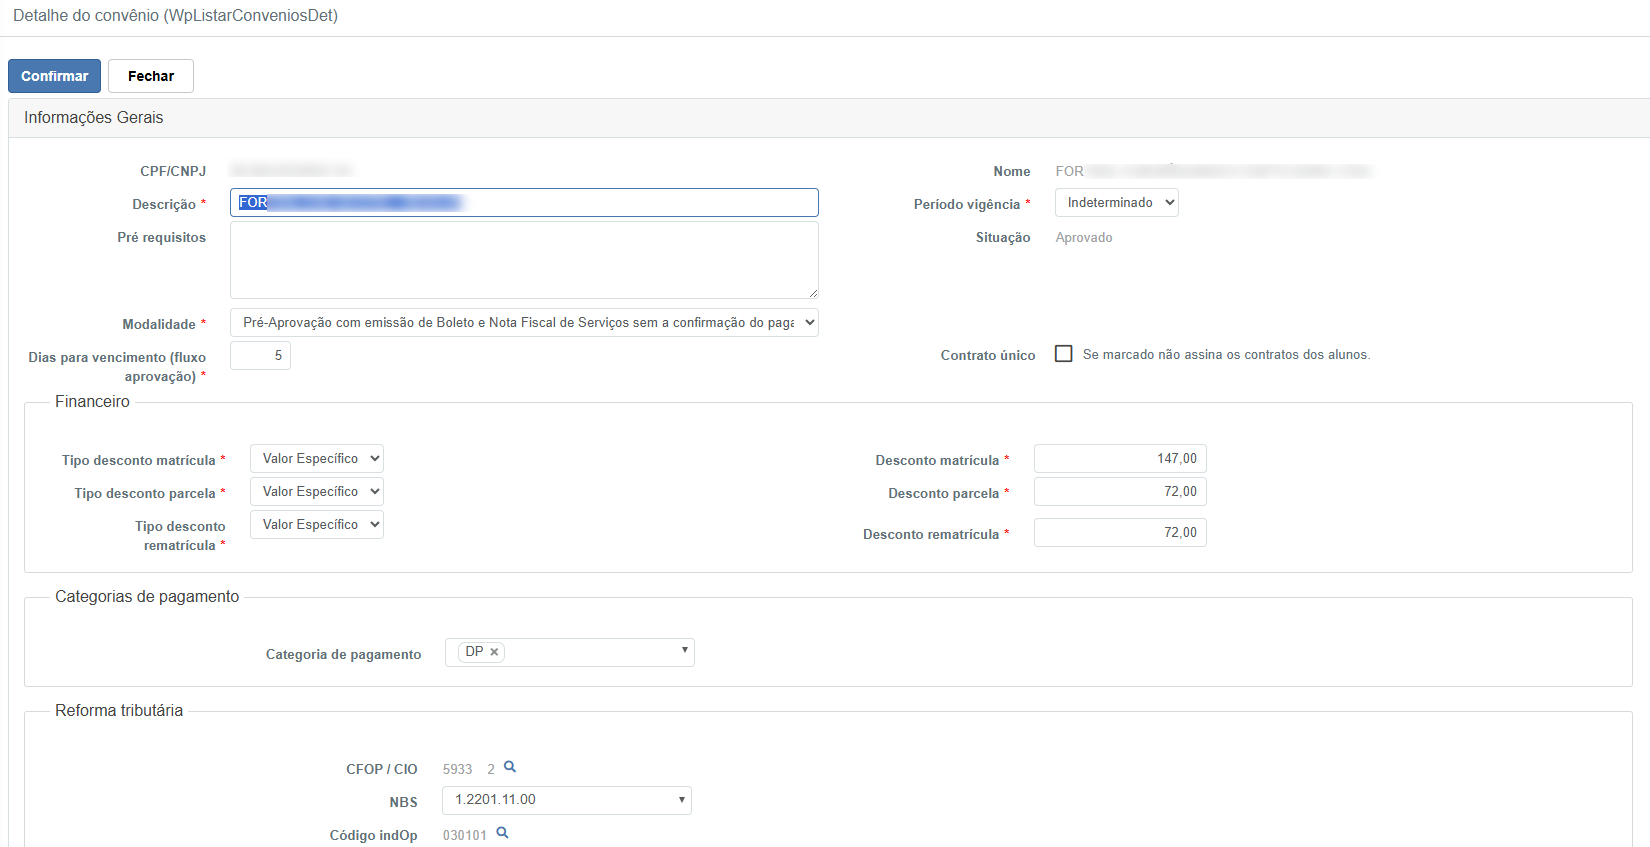Image resolution: width=1650 pixels, height=847 pixels.
Task: Open the Modalidade dropdown
Action: 524,323
